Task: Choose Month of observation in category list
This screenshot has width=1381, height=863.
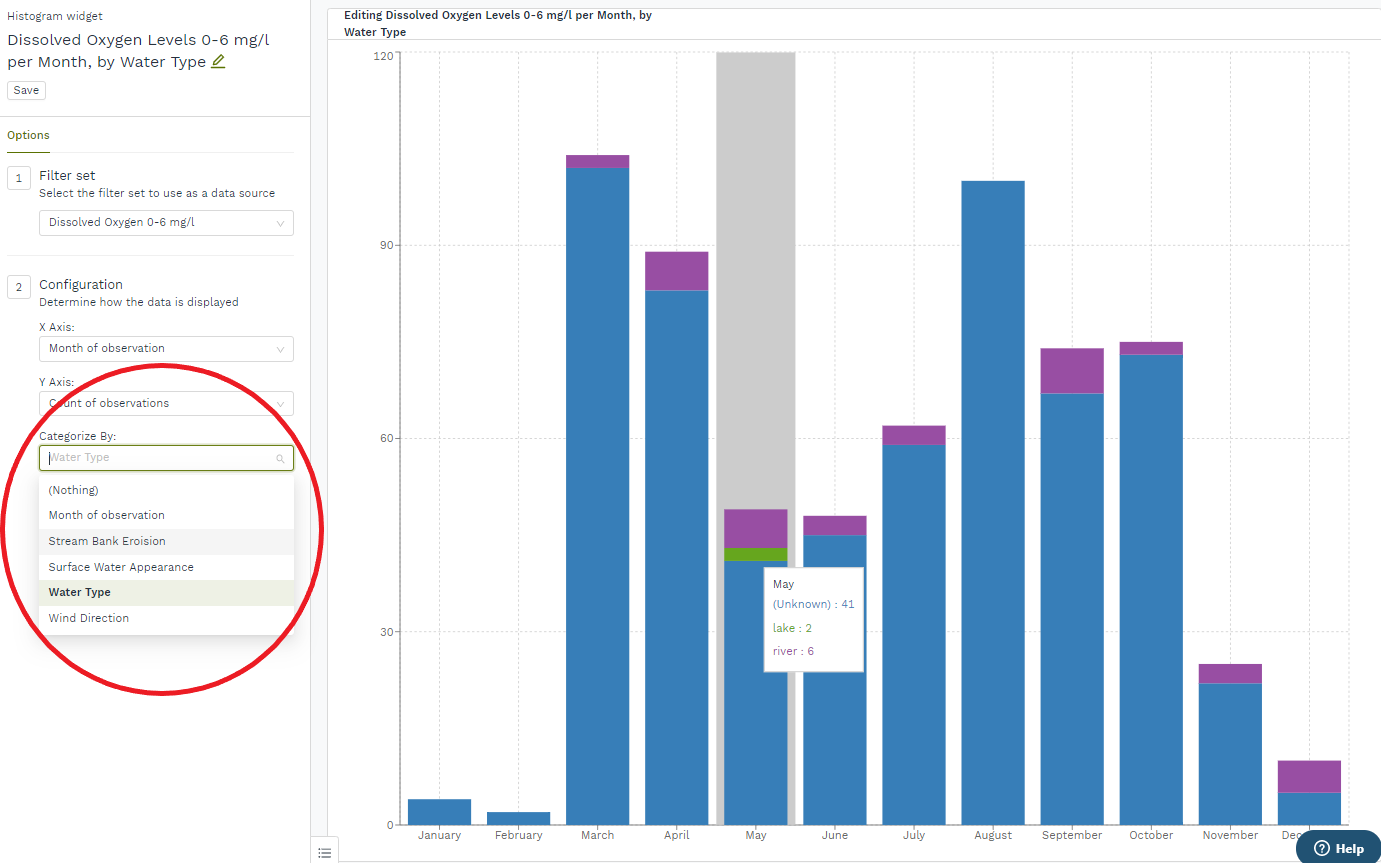Action: pyautogui.click(x=107, y=515)
